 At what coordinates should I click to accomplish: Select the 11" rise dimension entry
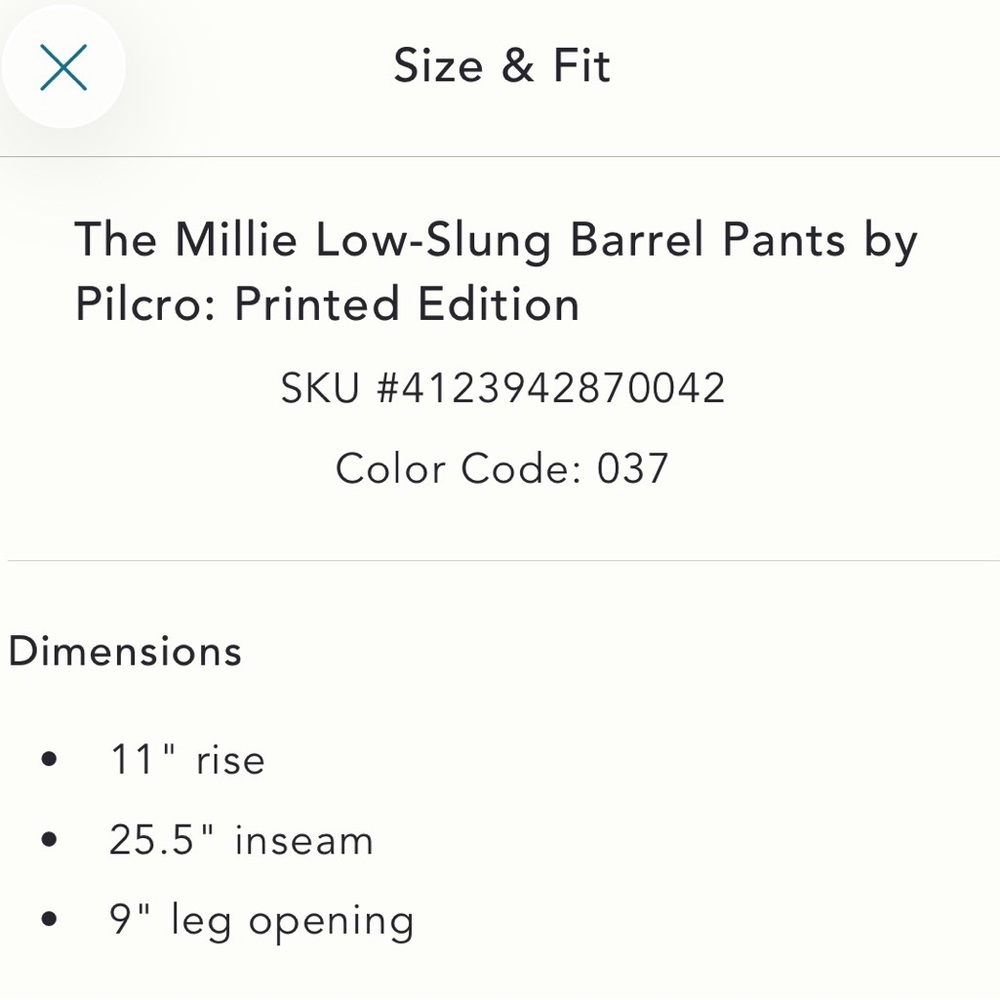coord(188,760)
